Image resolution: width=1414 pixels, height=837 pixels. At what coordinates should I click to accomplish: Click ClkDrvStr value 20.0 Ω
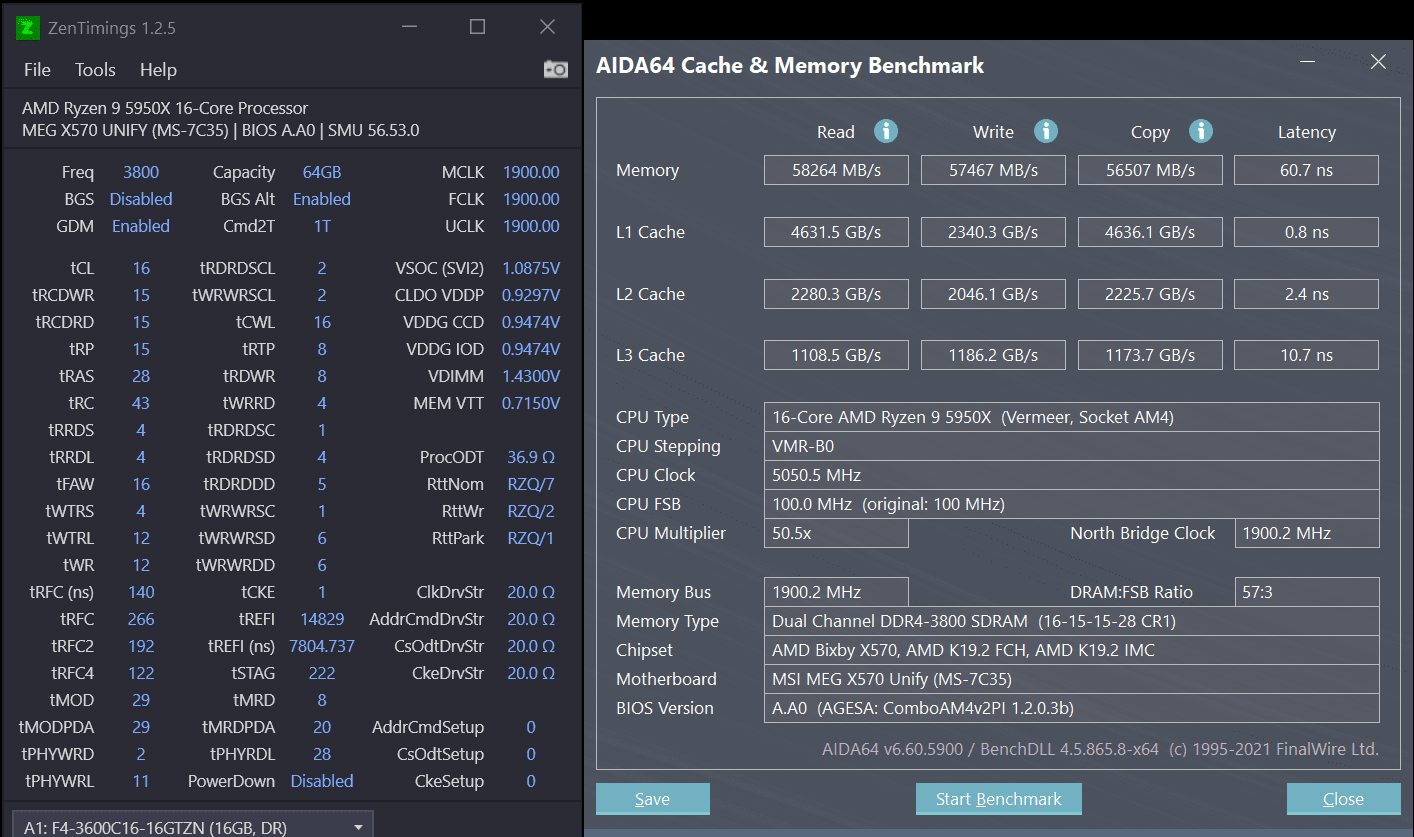(531, 592)
